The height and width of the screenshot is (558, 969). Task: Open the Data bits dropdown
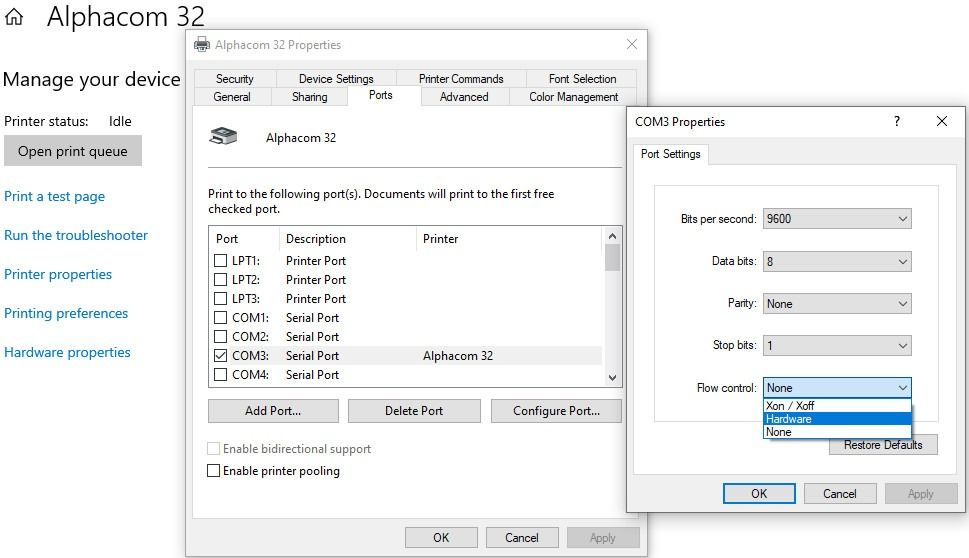[x=837, y=261]
